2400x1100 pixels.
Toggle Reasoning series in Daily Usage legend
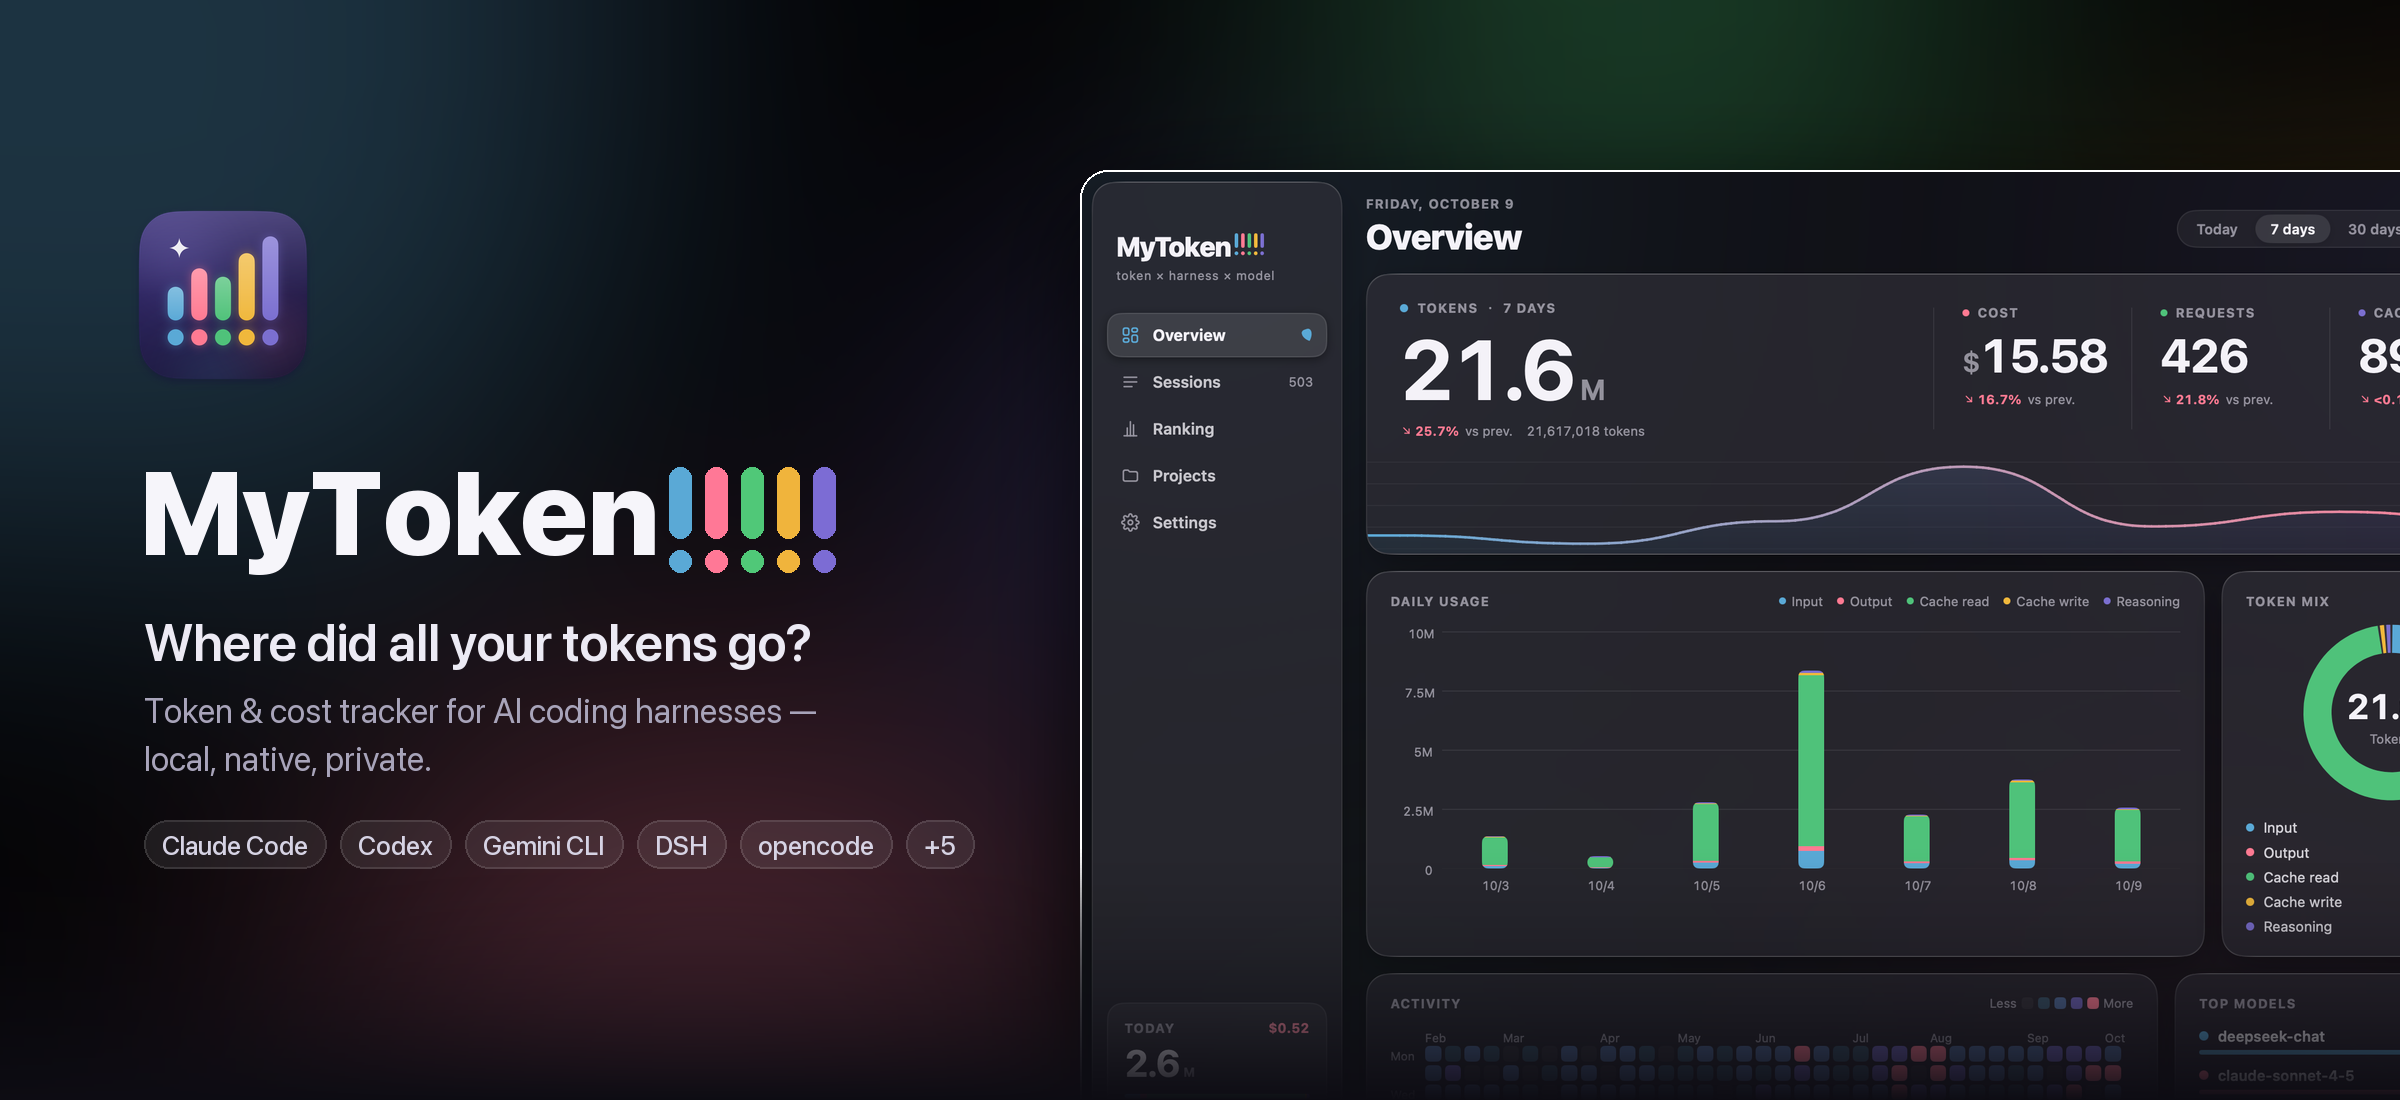pyautogui.click(x=2141, y=601)
